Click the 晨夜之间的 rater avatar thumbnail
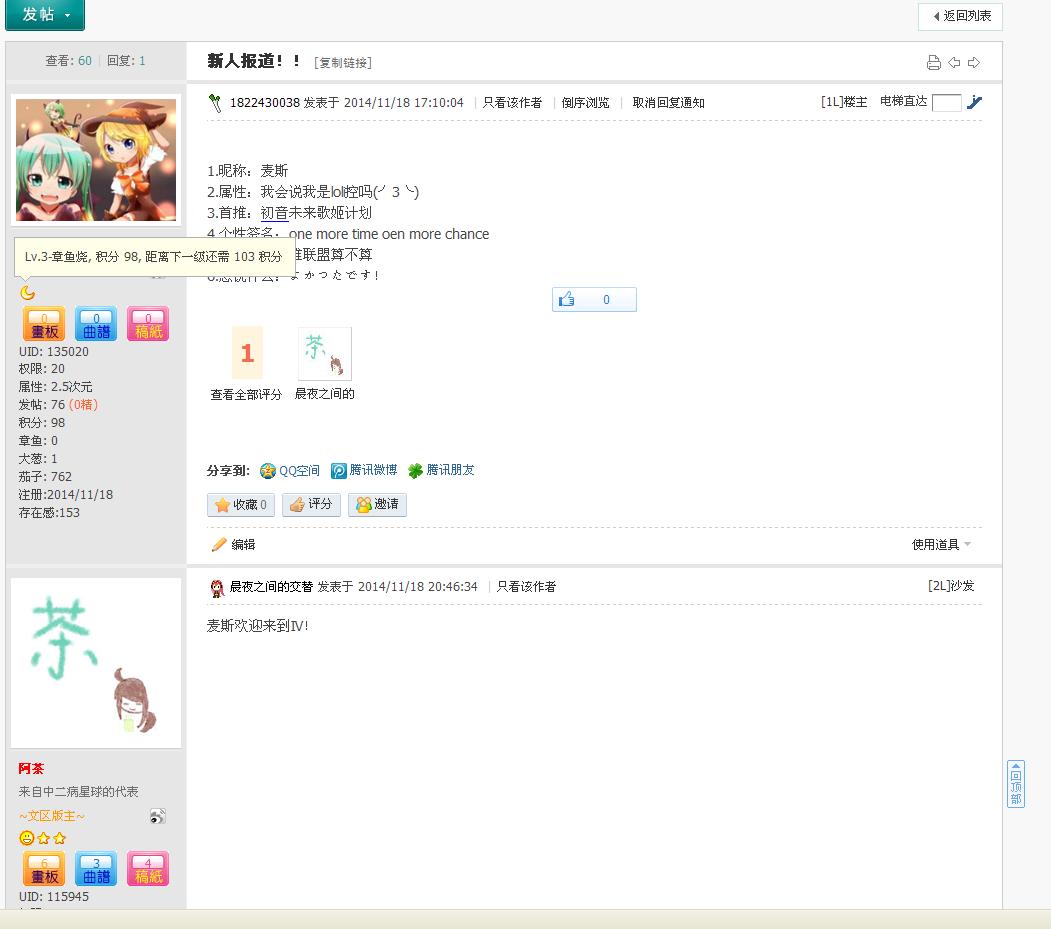The image size is (1051, 929). 324,354
